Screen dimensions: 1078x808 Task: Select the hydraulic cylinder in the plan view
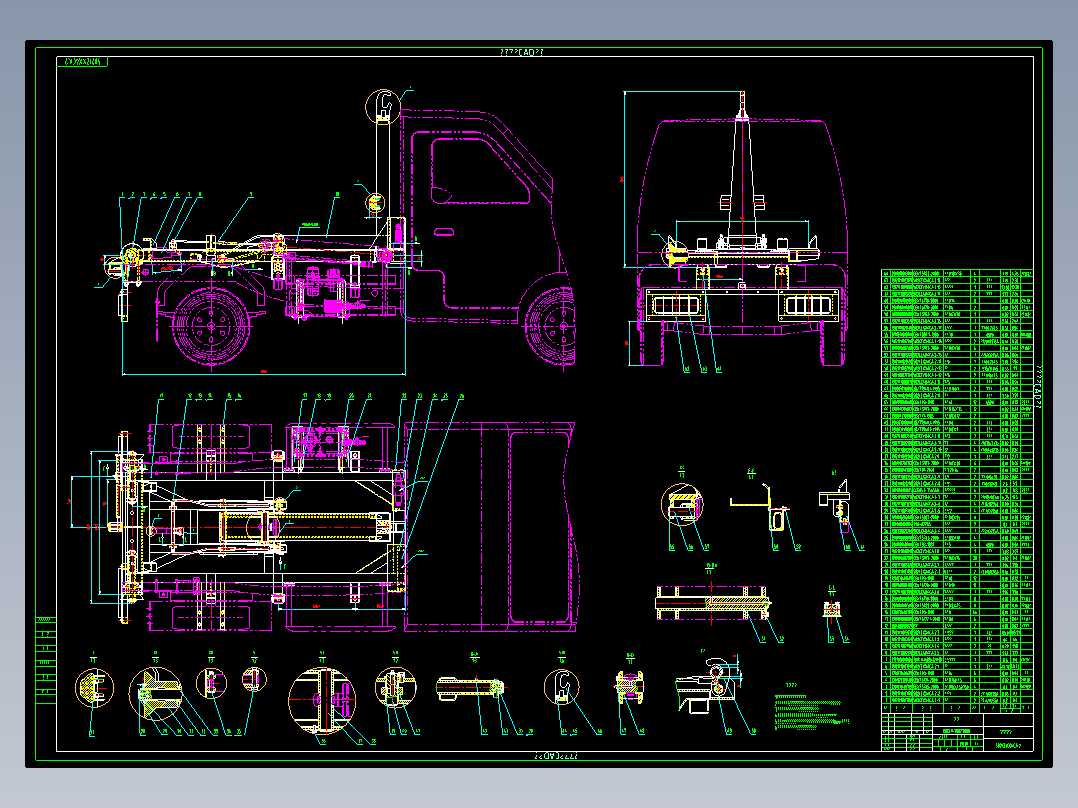pyautogui.click(x=302, y=527)
